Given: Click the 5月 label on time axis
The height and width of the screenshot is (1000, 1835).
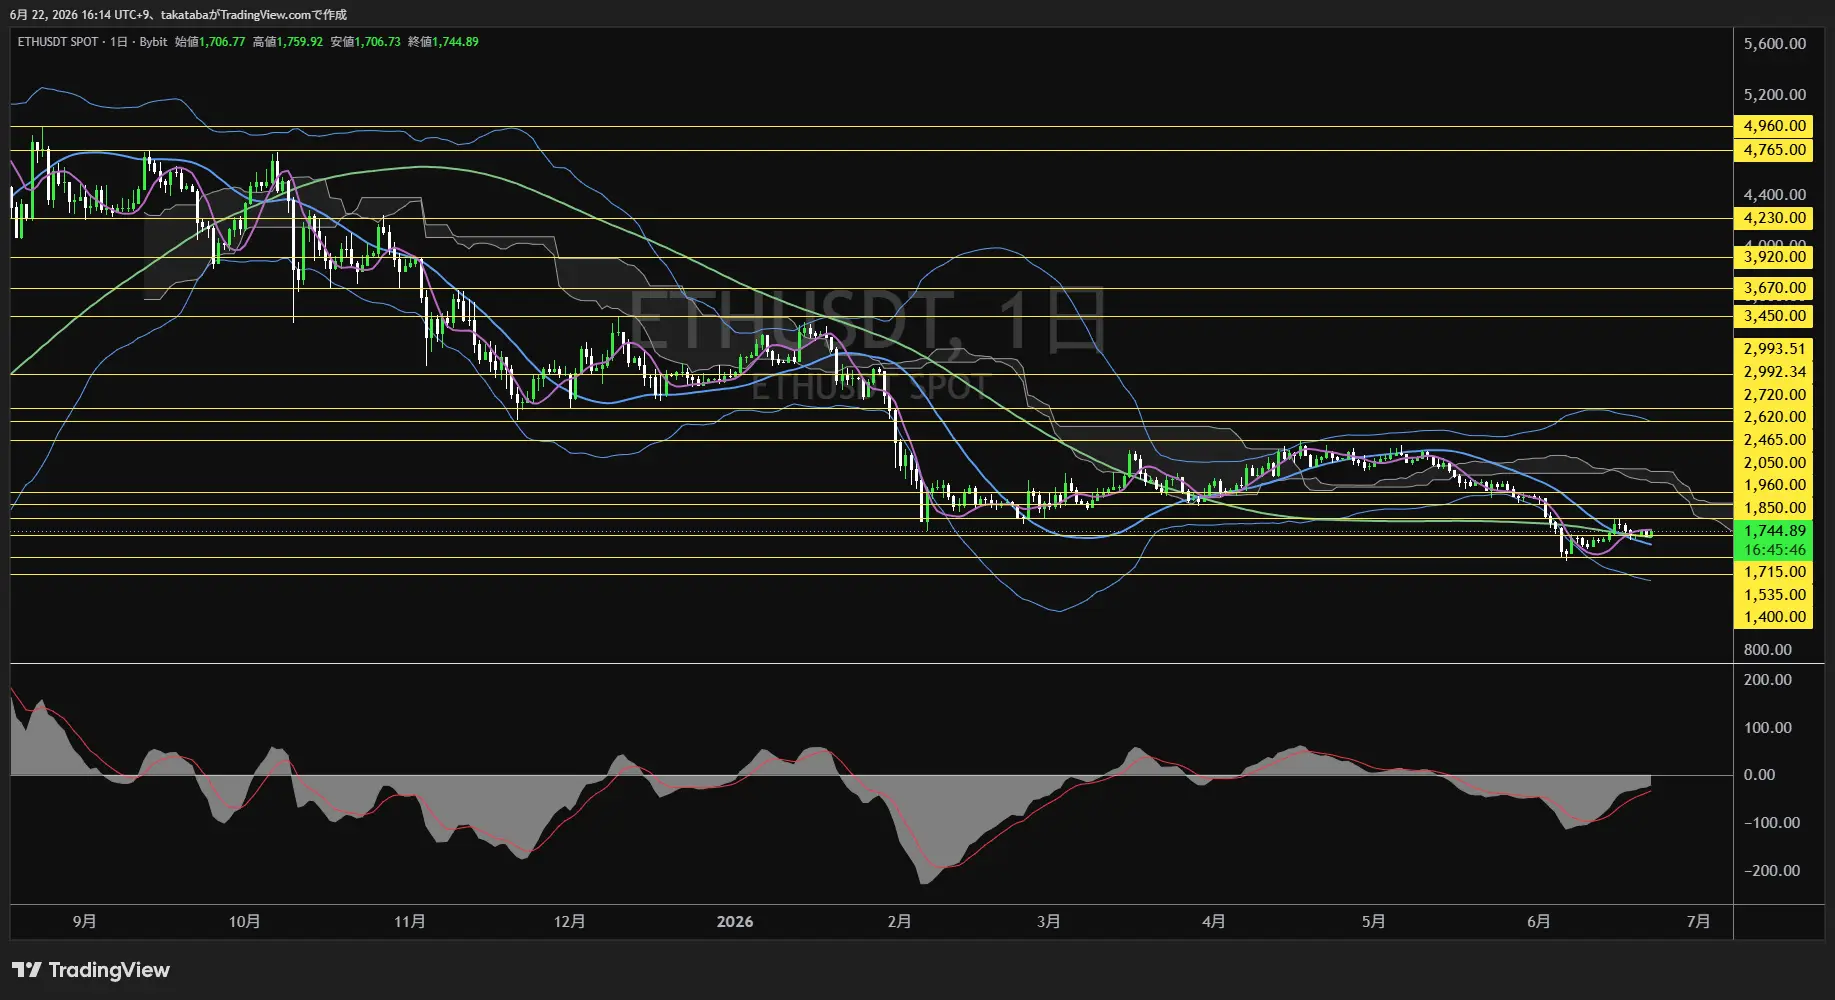Looking at the screenshot, I should click(x=1374, y=921).
